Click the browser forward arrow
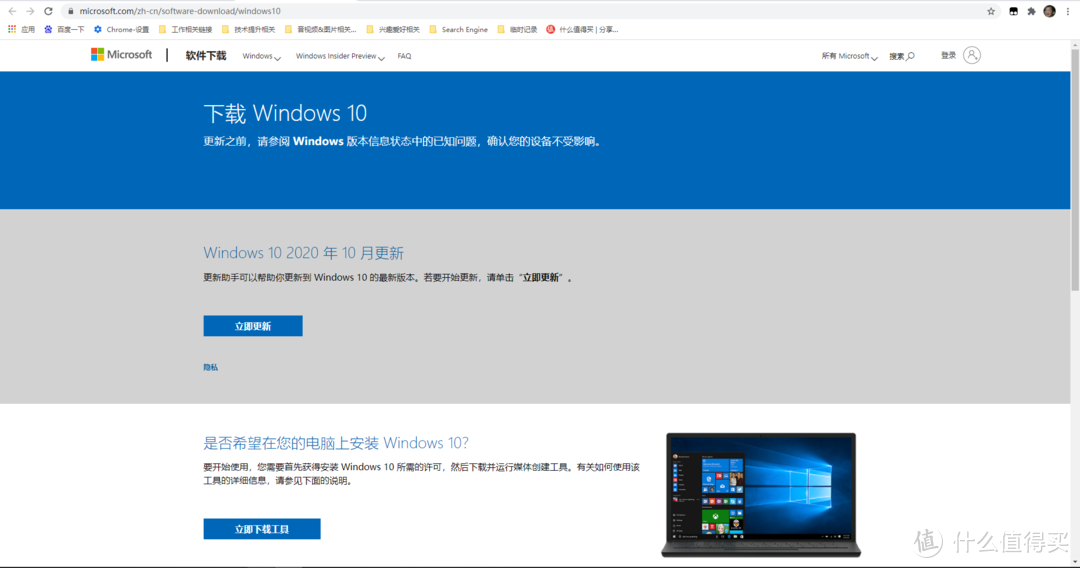Screen dimensions: 1080x568 click(x=30, y=11)
